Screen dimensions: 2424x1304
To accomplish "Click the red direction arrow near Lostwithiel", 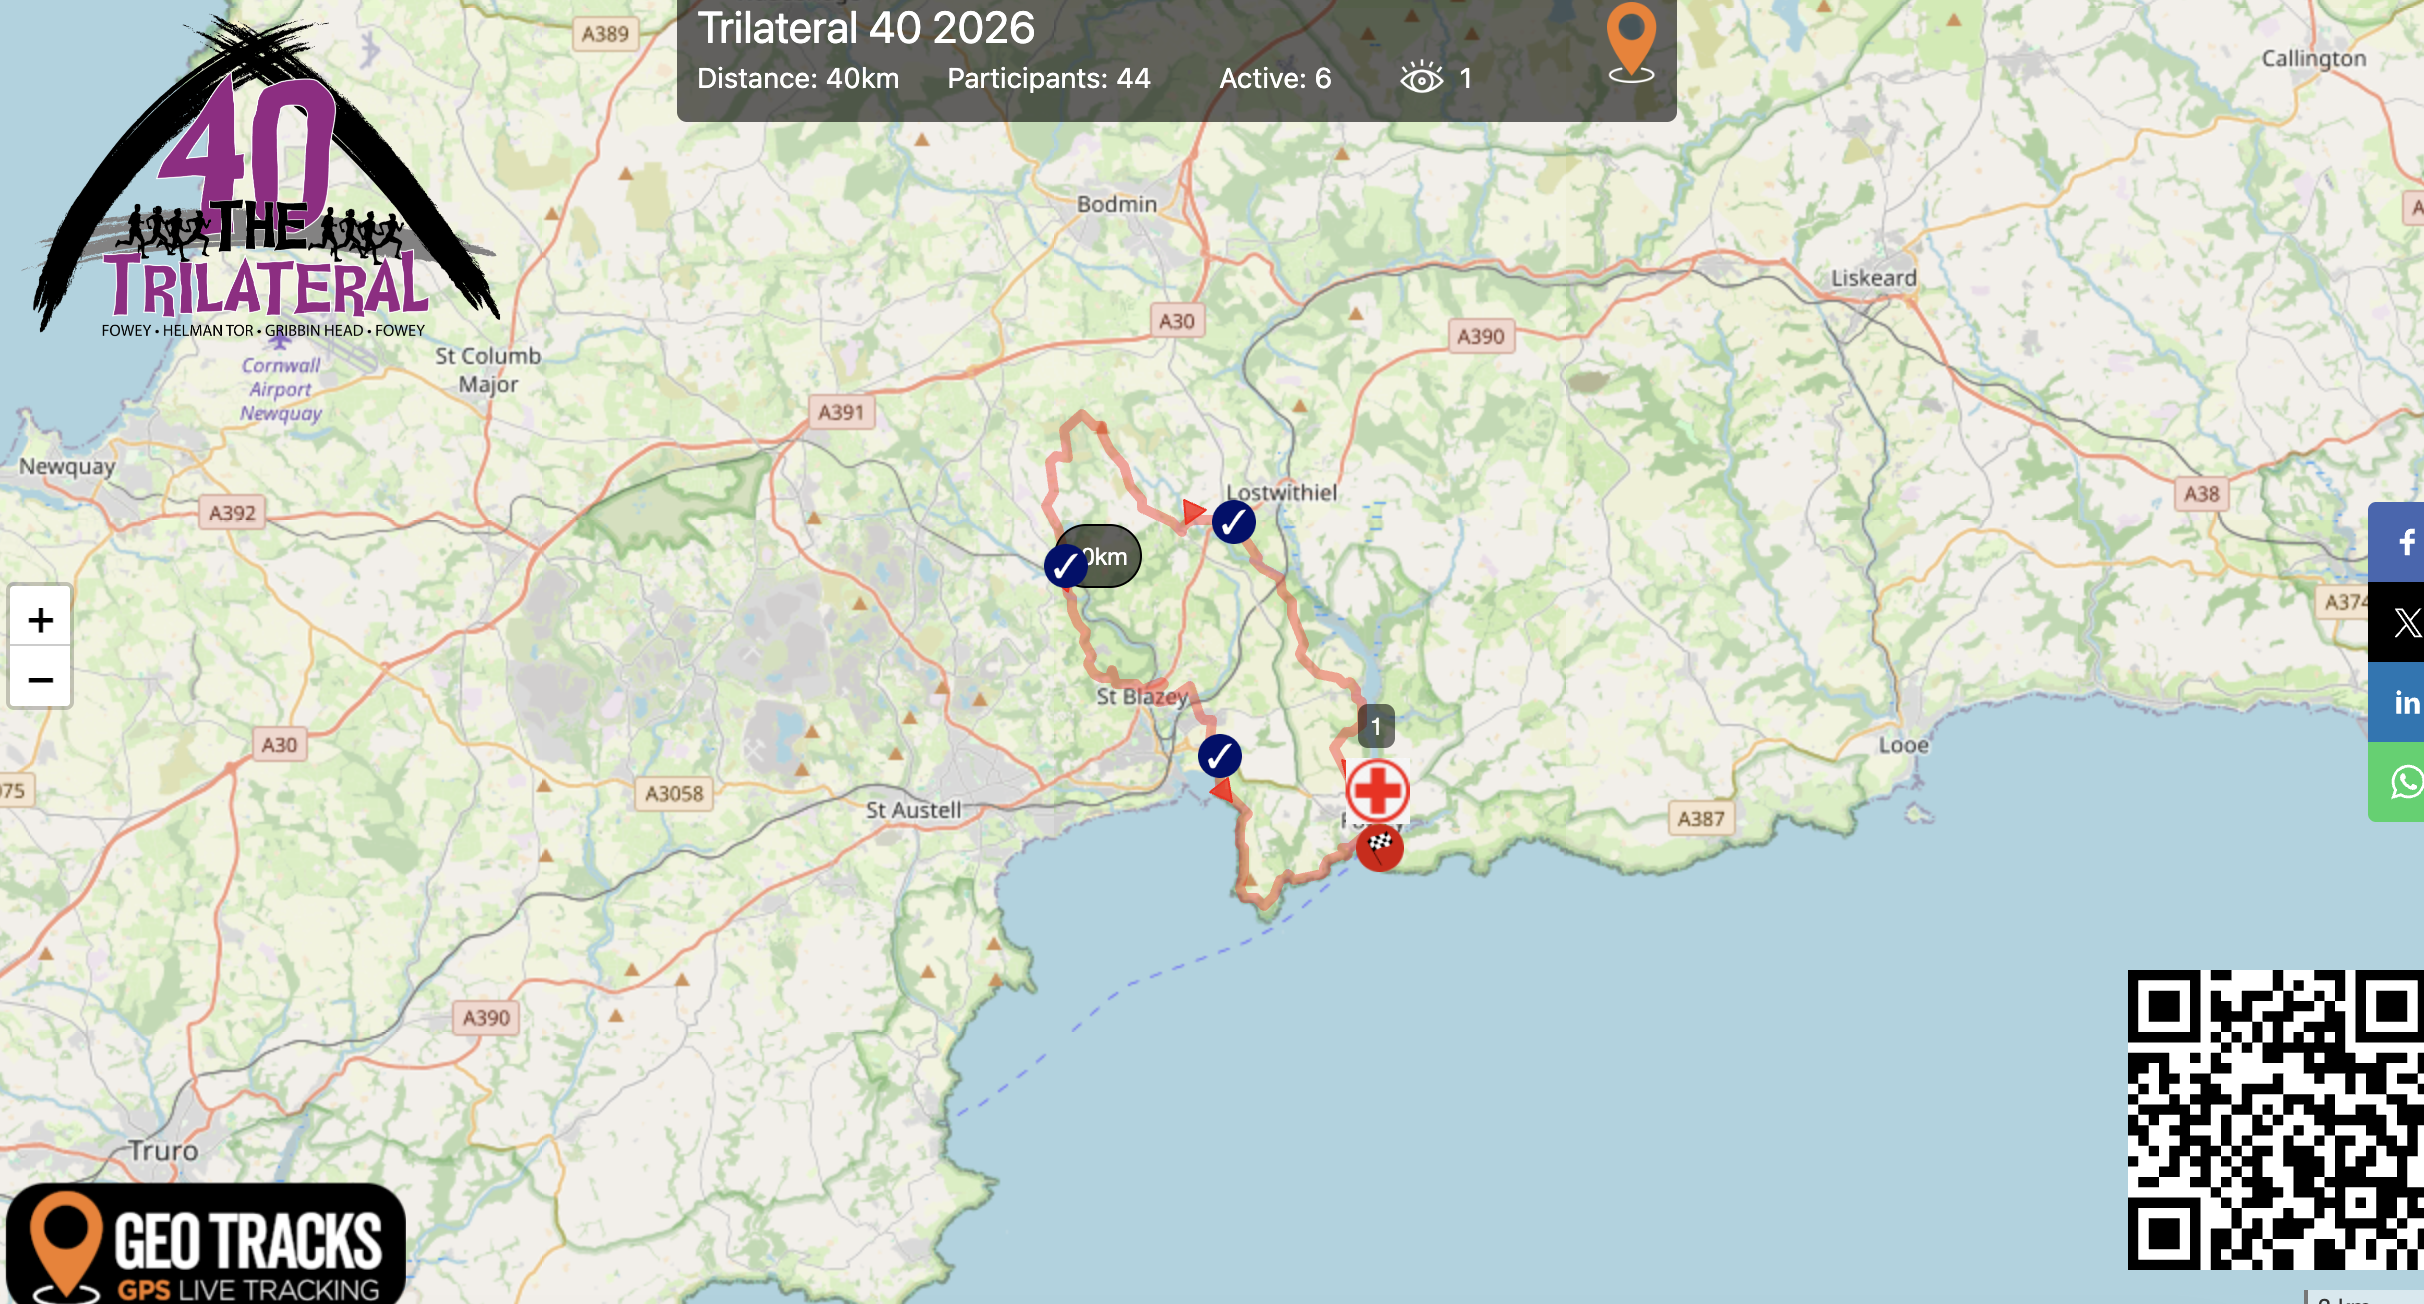I will coord(1193,511).
